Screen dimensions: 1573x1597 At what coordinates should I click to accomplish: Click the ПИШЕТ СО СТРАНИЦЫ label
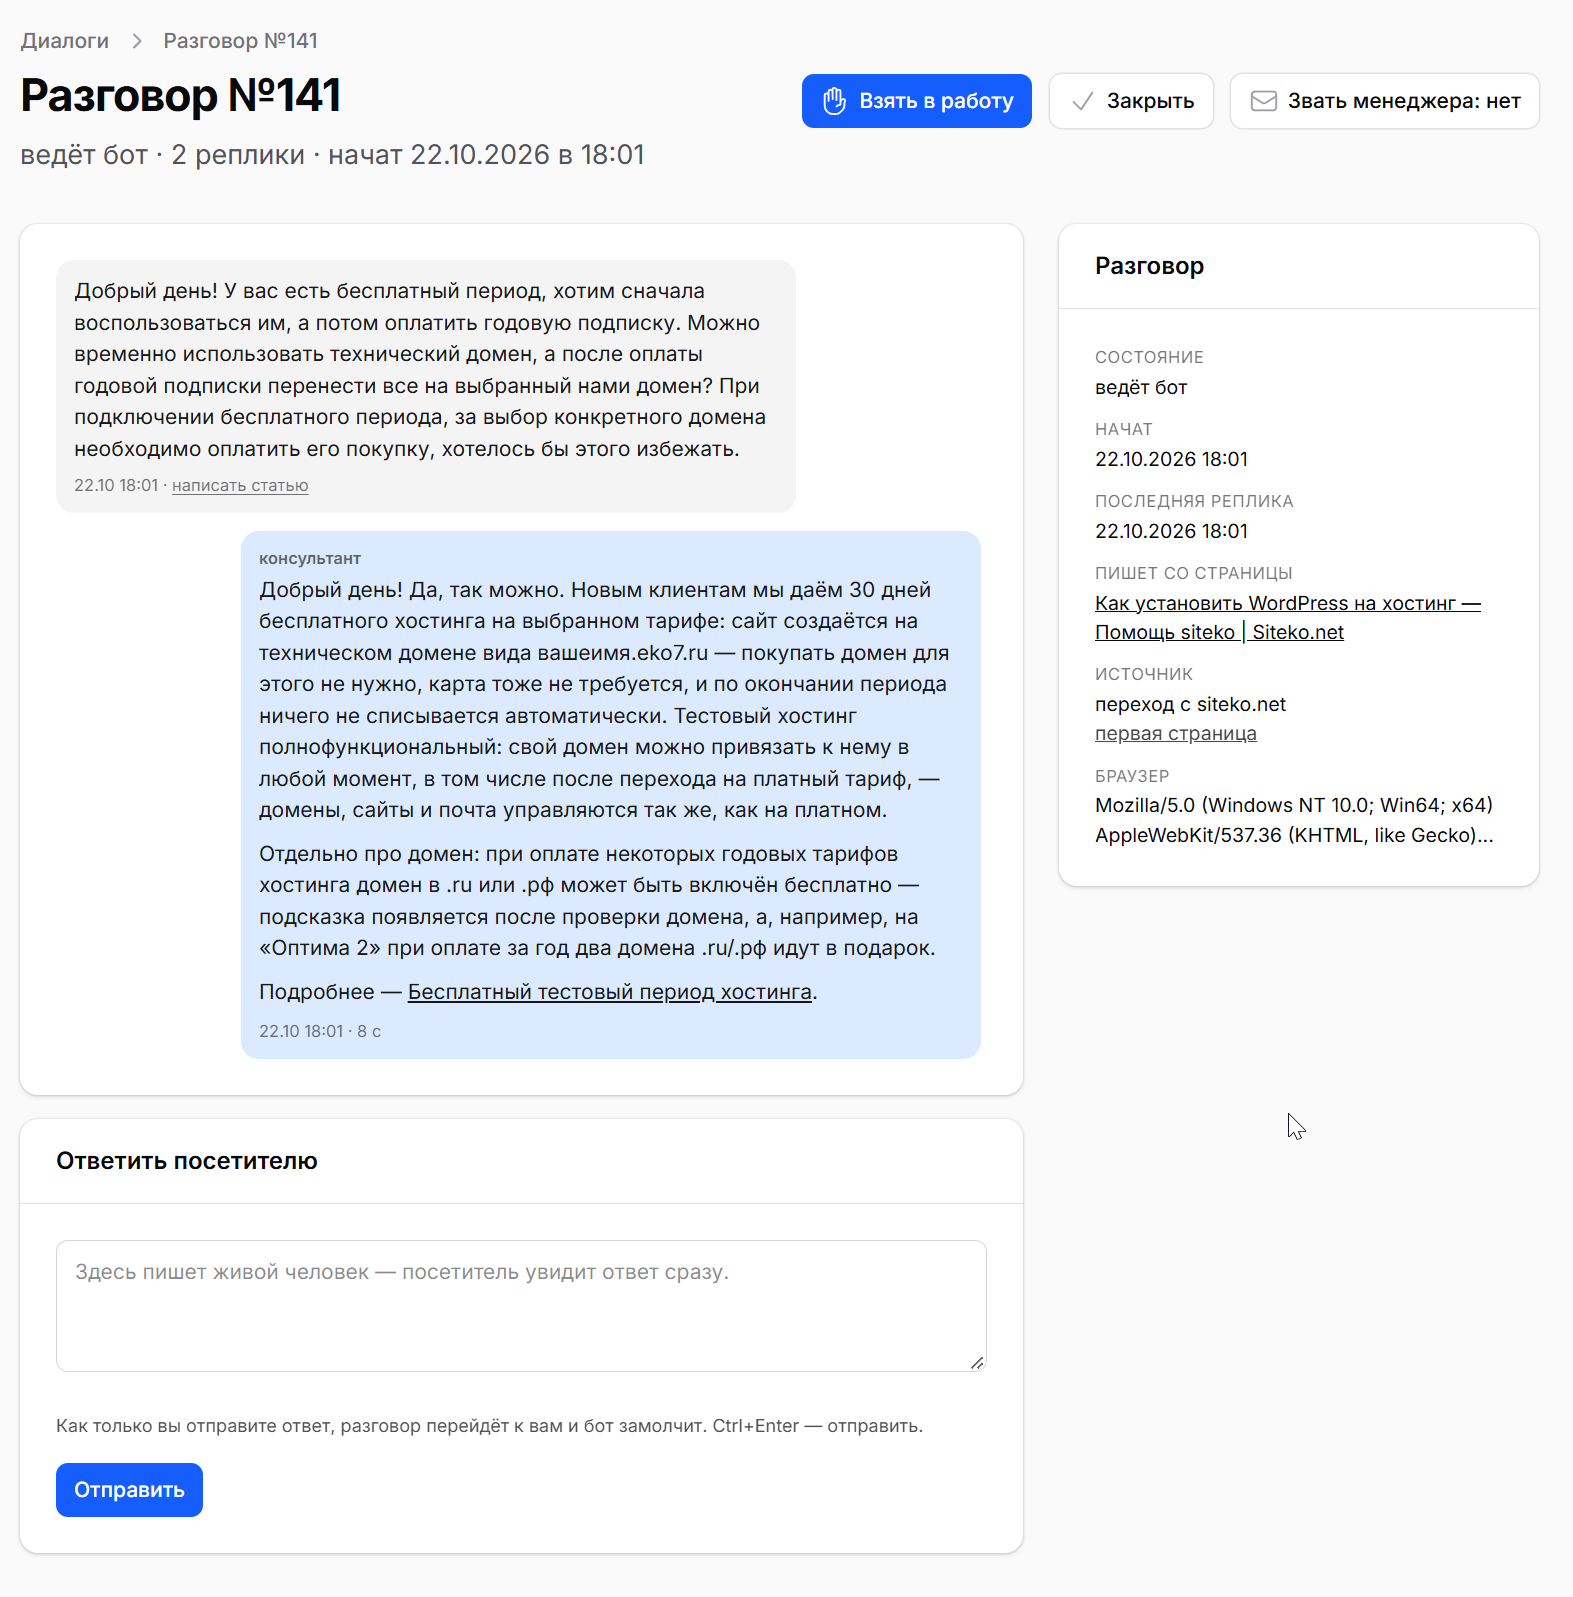[1194, 573]
